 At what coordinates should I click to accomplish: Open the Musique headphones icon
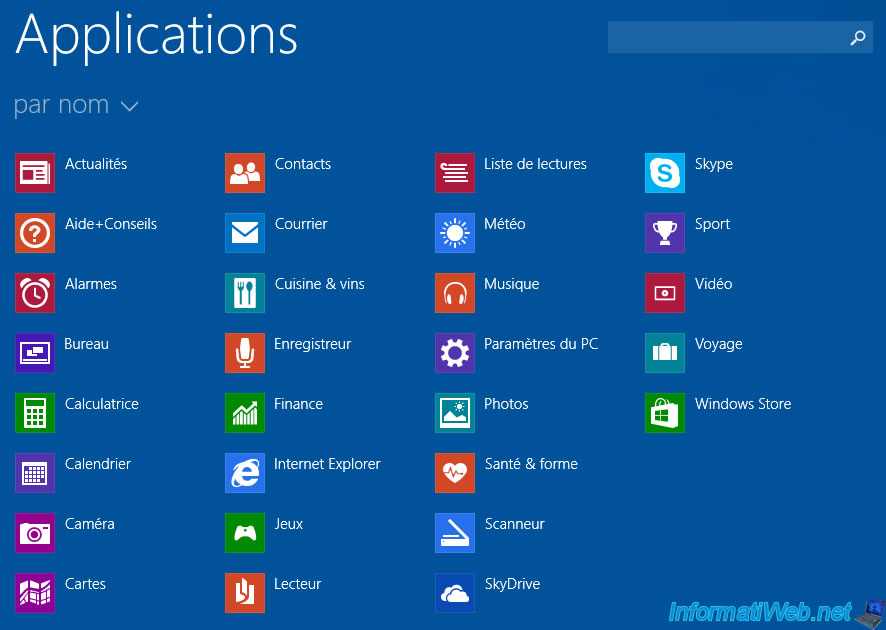click(455, 293)
